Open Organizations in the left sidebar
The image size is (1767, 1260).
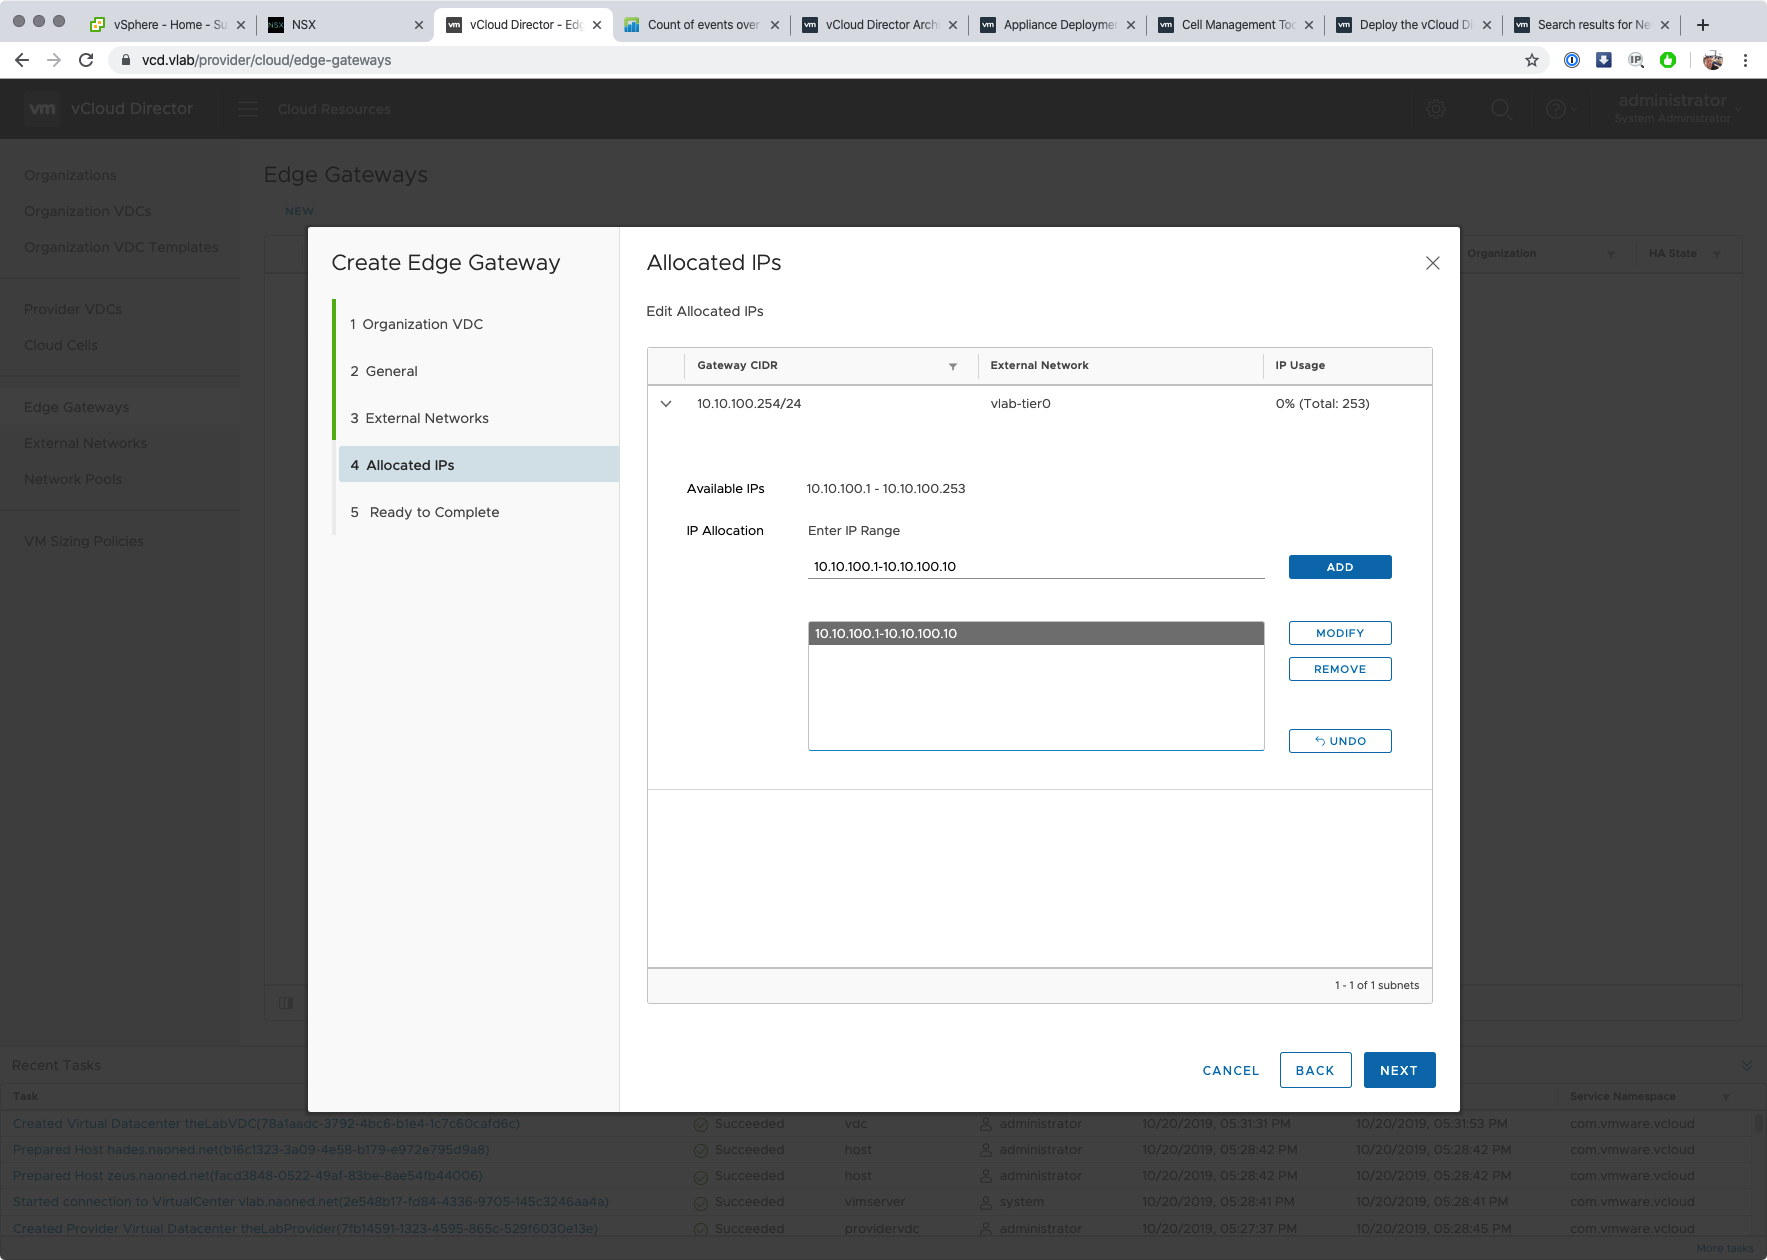coord(70,175)
